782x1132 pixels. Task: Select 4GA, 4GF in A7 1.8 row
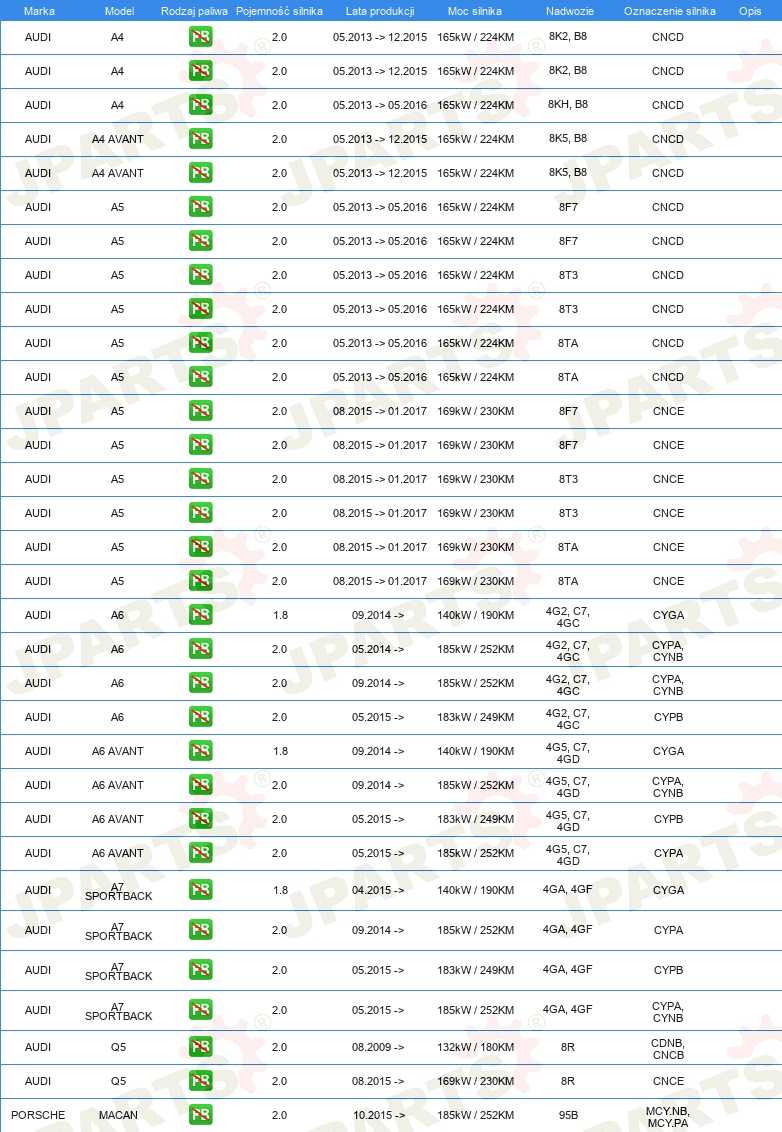click(x=568, y=889)
